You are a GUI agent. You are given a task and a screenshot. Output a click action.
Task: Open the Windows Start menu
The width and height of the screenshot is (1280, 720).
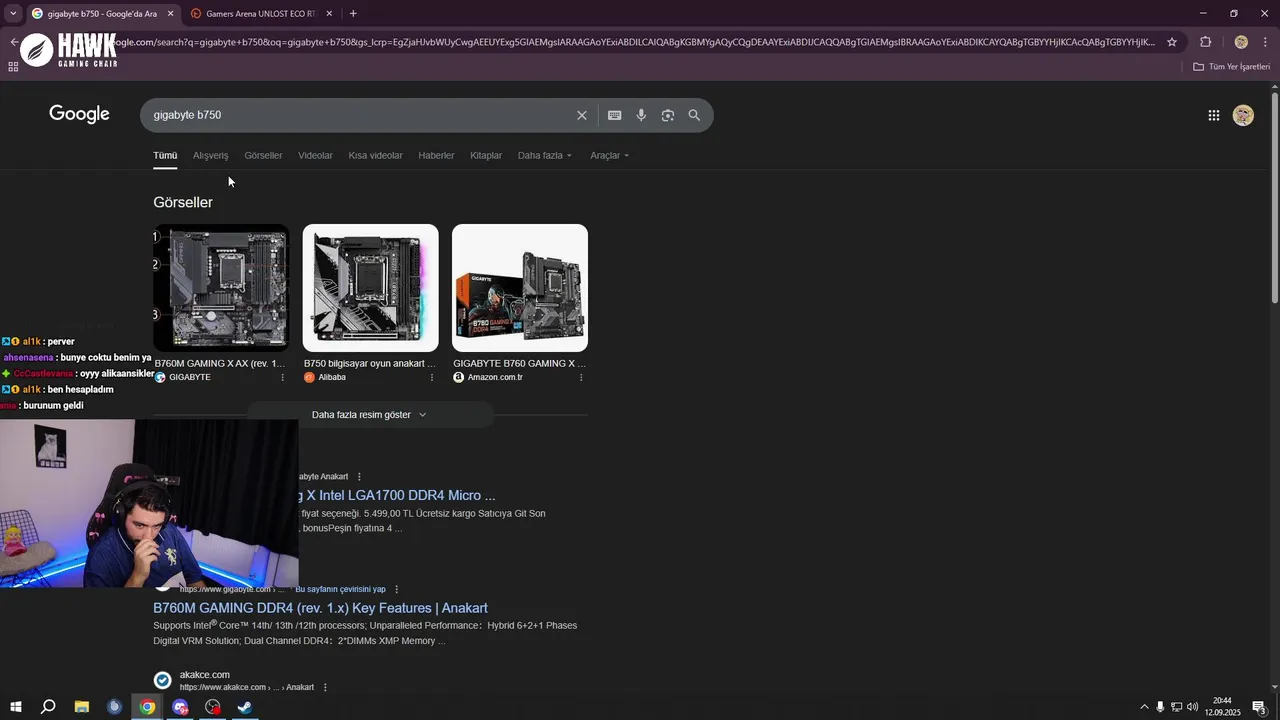point(16,707)
